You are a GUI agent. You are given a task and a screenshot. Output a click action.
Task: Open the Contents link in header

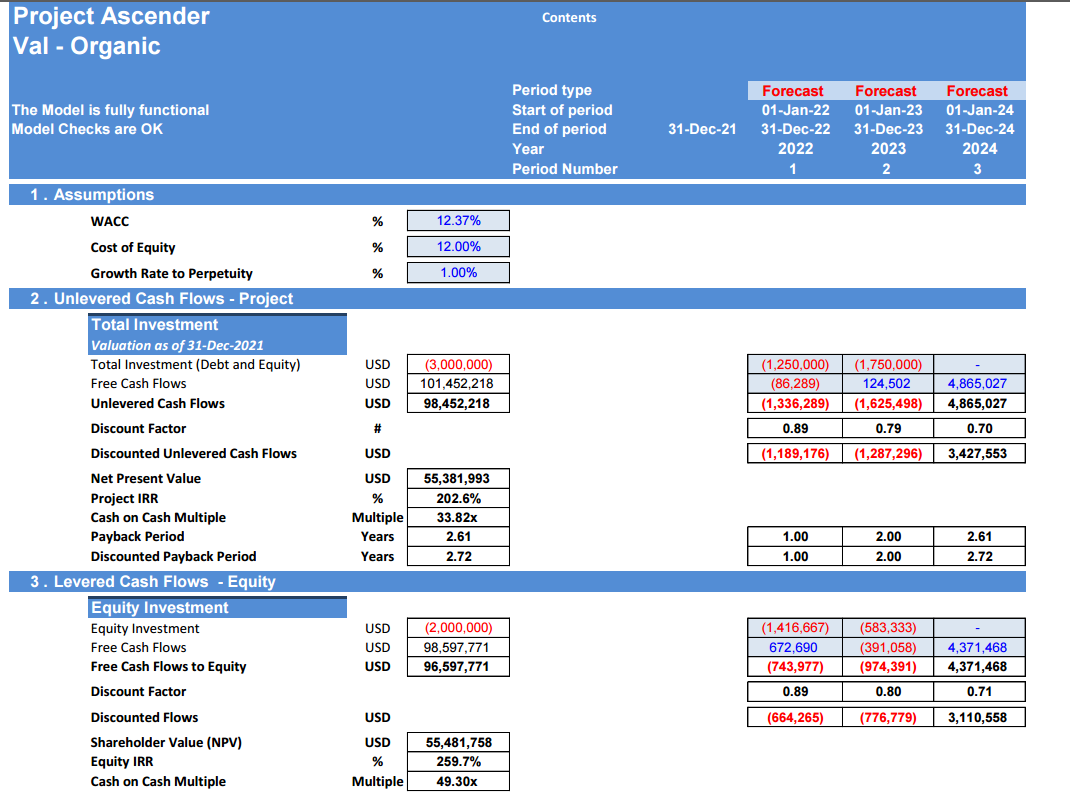click(569, 18)
